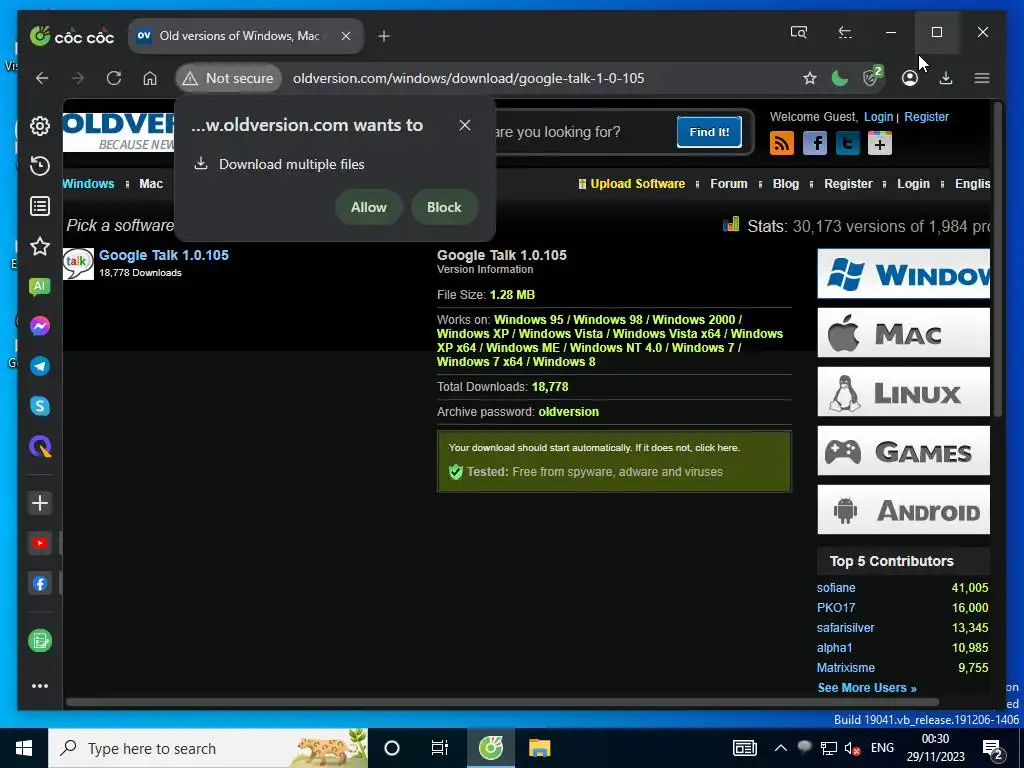Open Google Talk 1.0.105 link
This screenshot has width=1024, height=768.
point(164,255)
